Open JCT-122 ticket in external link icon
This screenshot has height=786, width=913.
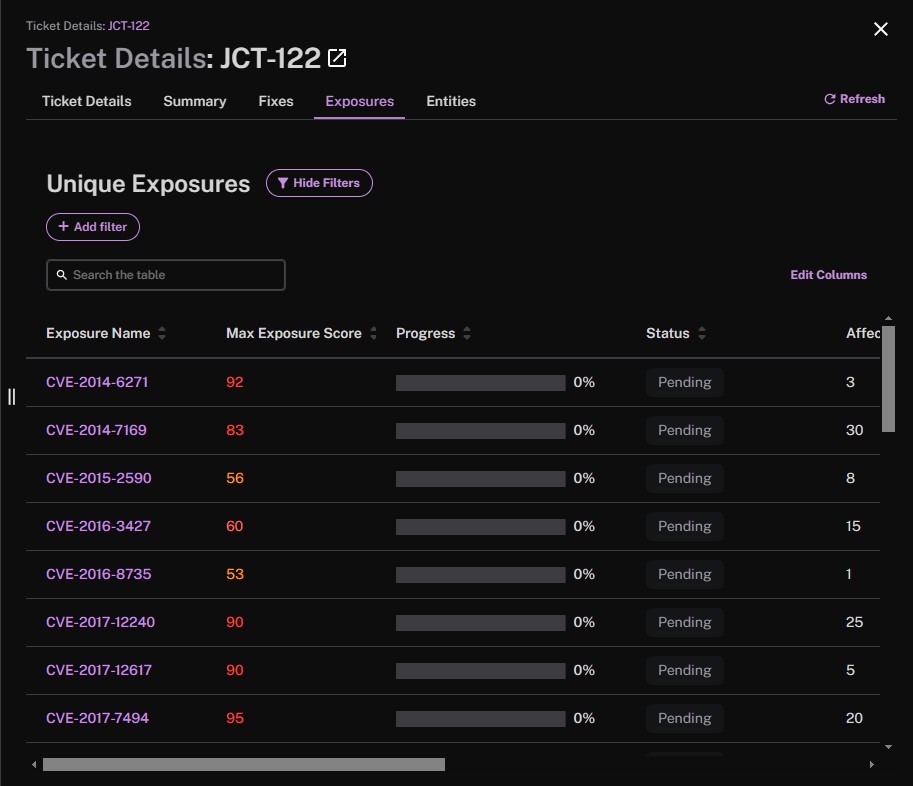point(337,58)
